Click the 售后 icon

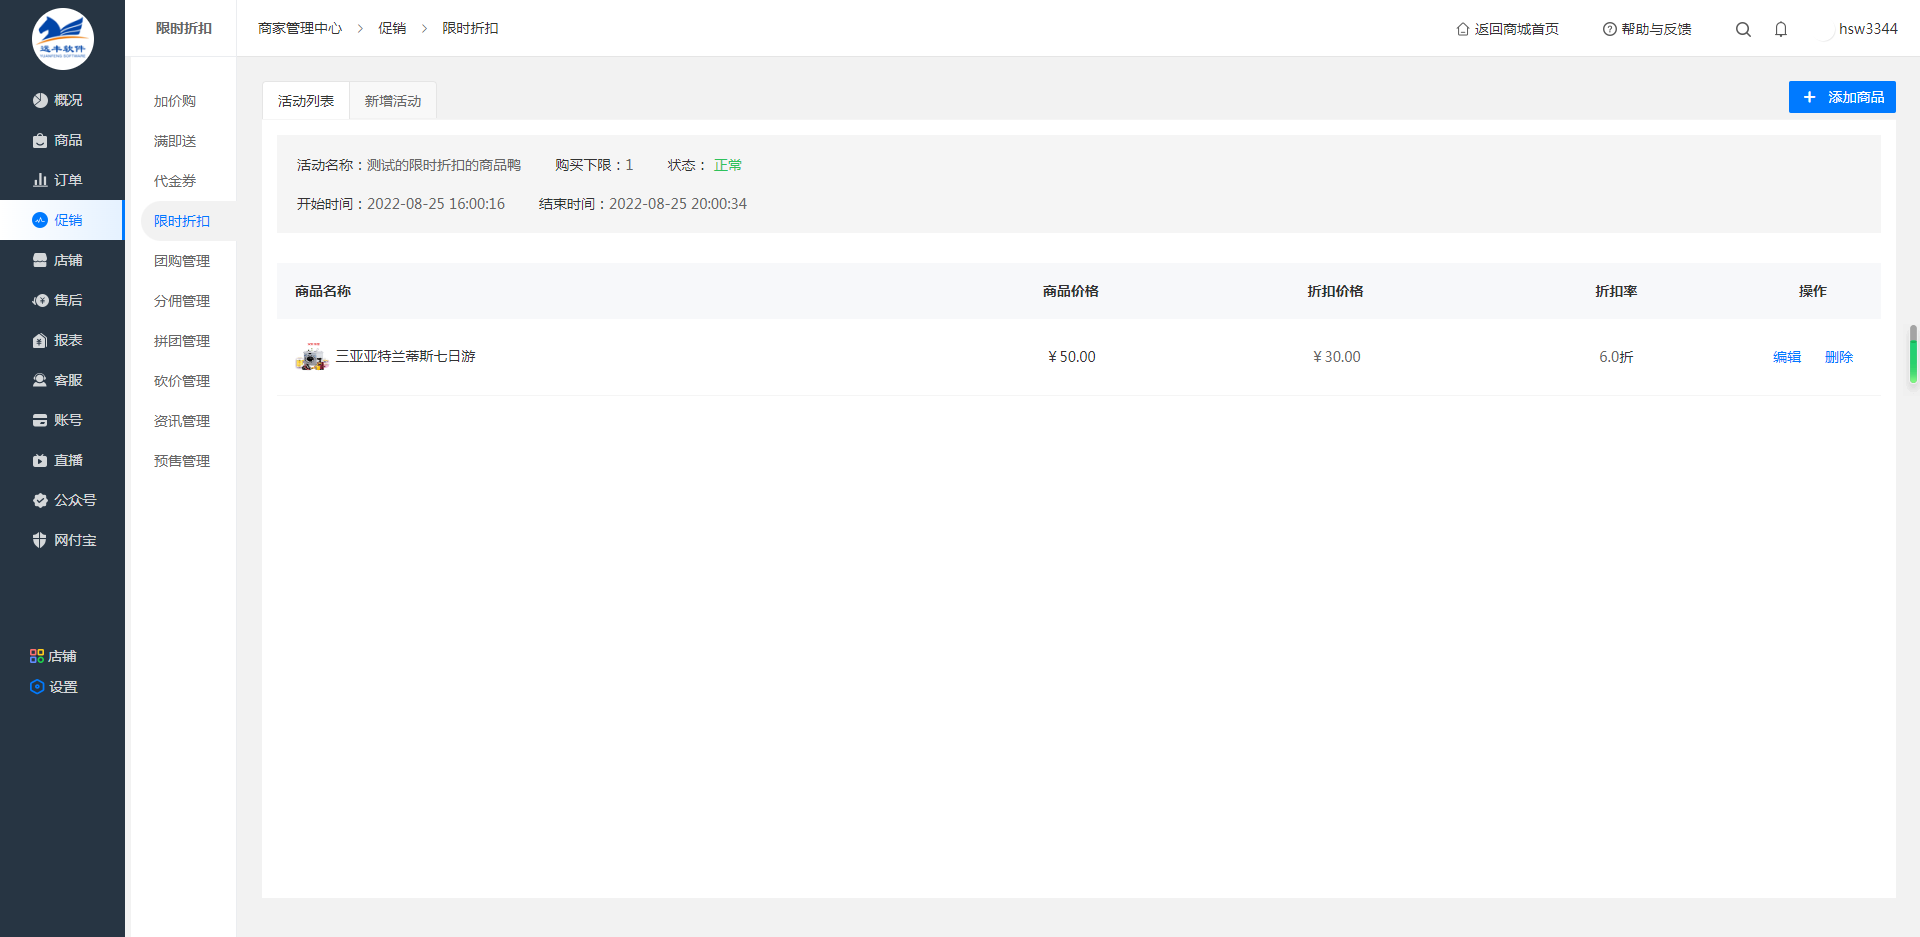[40, 300]
